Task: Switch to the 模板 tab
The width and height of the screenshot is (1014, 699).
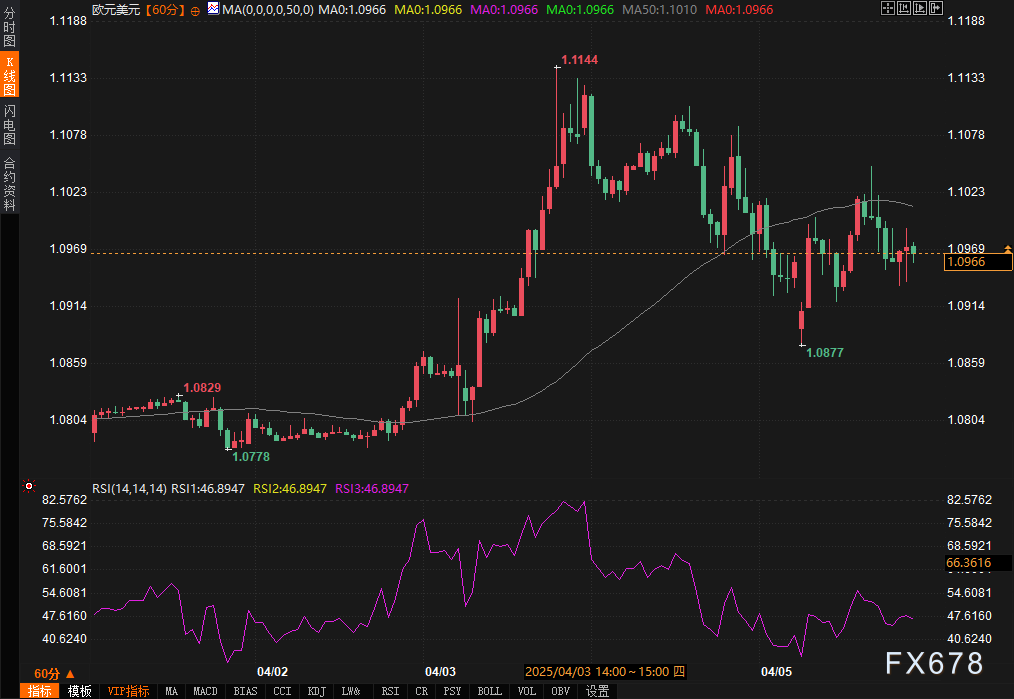Action: pyautogui.click(x=80, y=691)
